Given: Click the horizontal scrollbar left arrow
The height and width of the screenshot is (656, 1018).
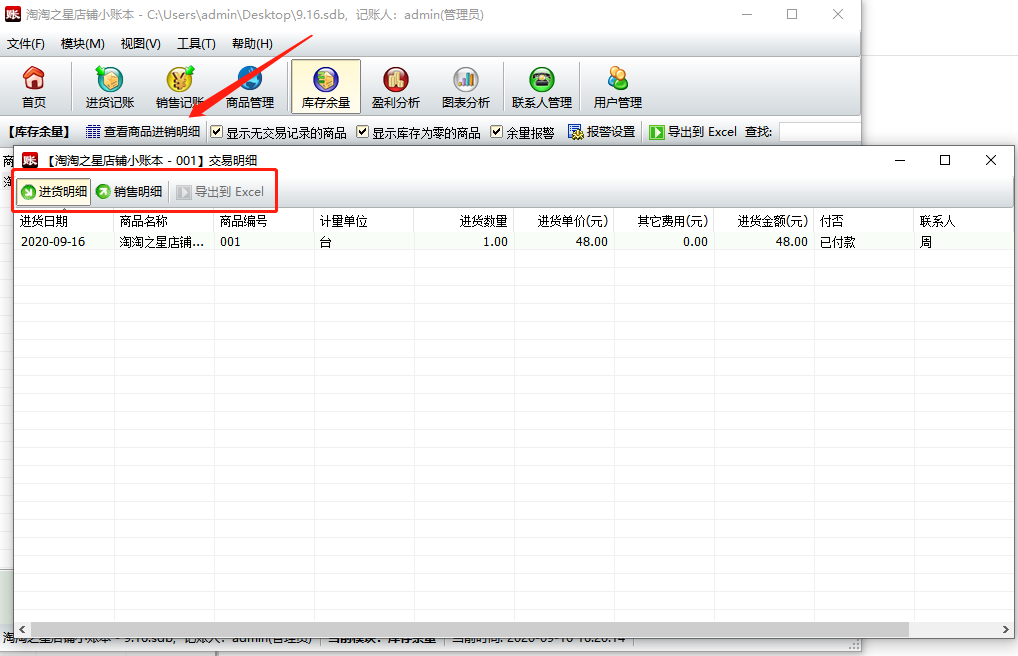Looking at the screenshot, I should pyautogui.click(x=22, y=629).
